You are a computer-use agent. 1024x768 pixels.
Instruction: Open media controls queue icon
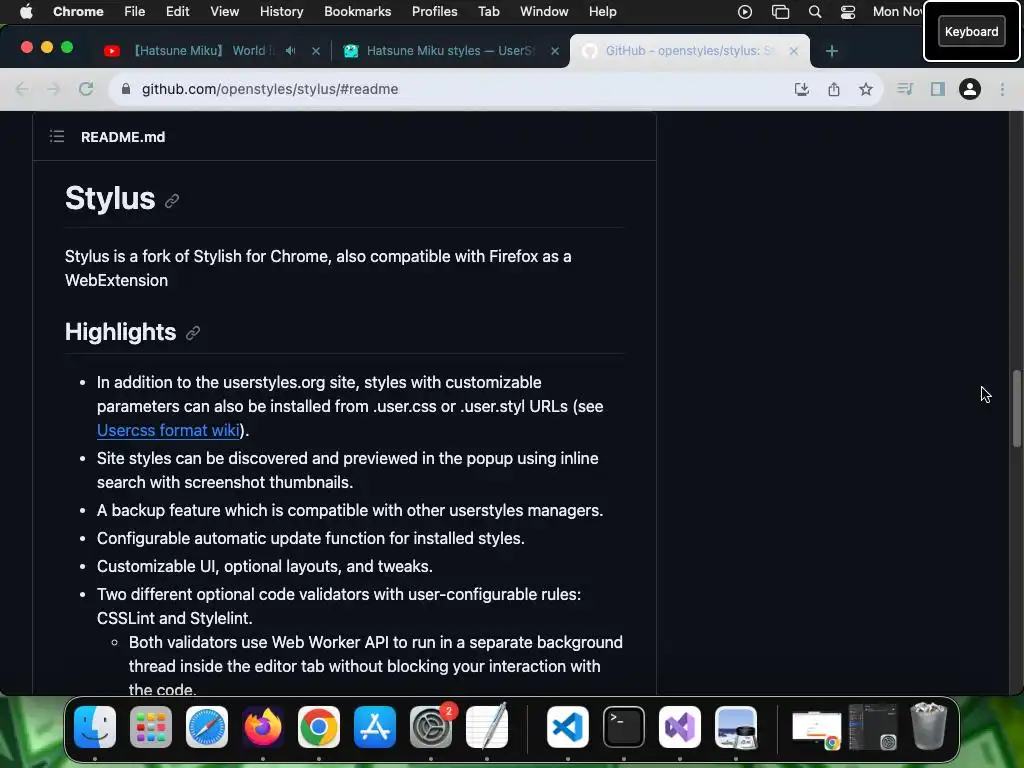[905, 89]
